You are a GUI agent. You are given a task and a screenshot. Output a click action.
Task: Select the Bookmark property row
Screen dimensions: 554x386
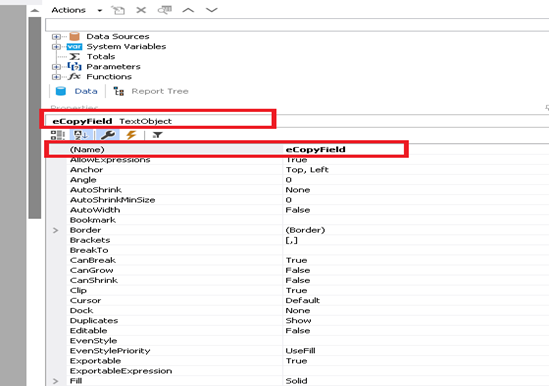coord(307,220)
